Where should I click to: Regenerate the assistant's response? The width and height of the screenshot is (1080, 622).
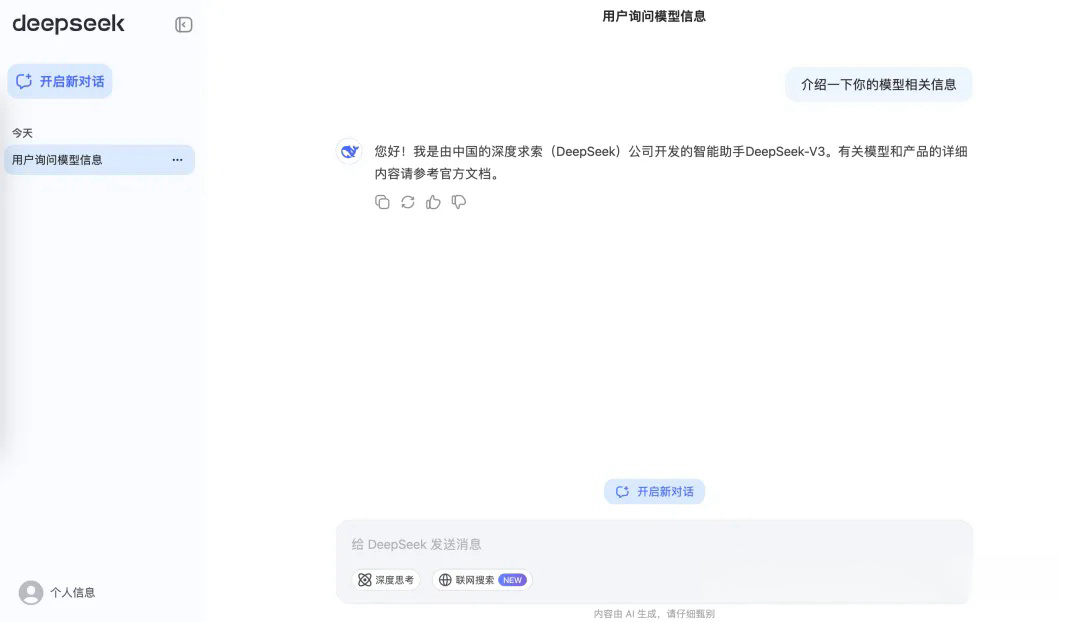pyautogui.click(x=408, y=202)
